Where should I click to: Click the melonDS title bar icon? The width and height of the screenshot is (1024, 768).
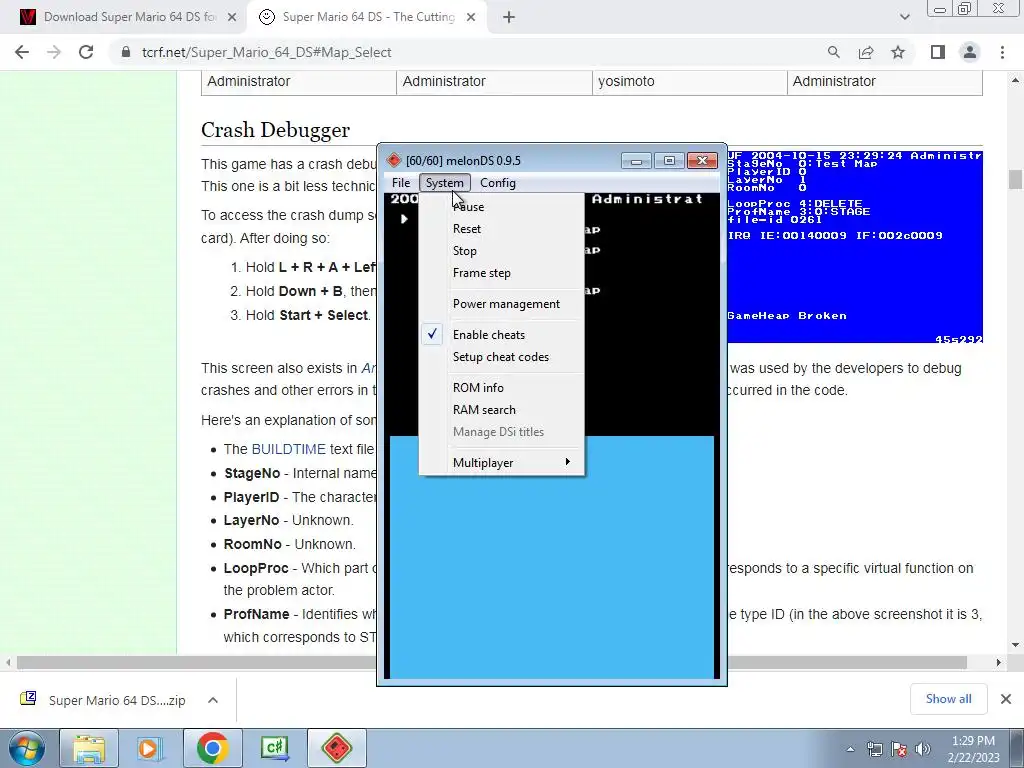[394, 160]
